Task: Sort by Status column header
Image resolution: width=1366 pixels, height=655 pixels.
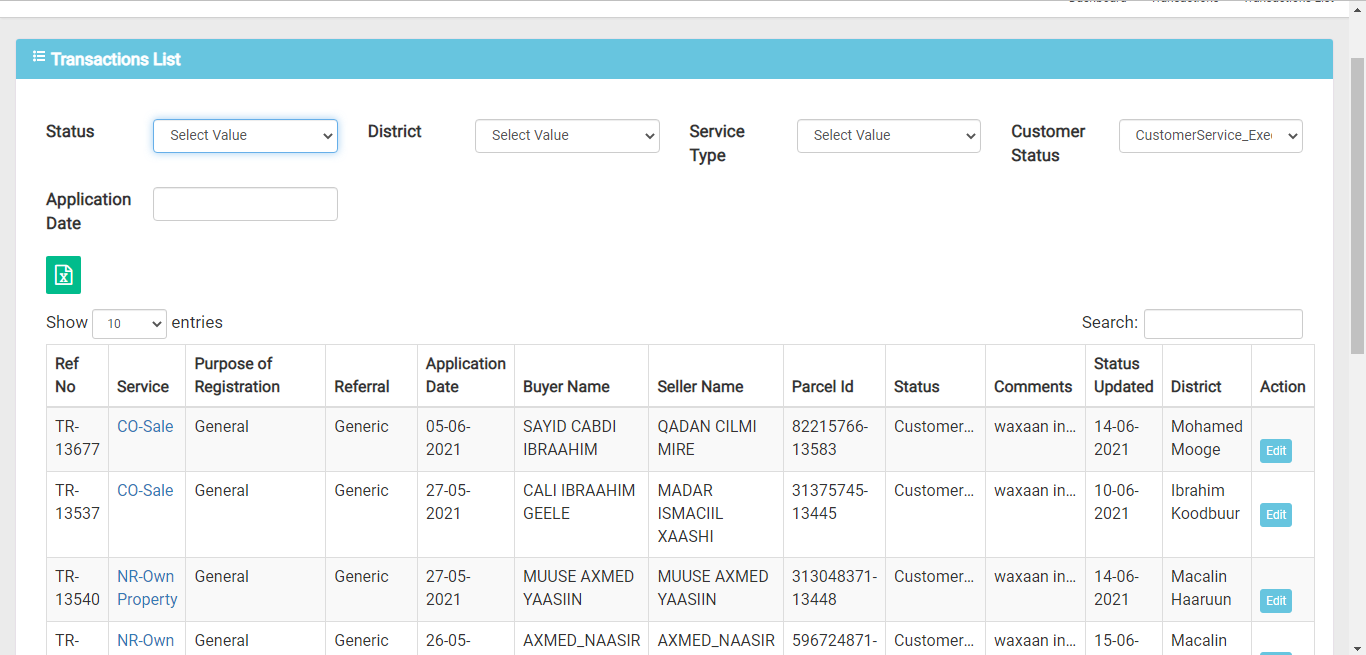Action: click(x=936, y=375)
